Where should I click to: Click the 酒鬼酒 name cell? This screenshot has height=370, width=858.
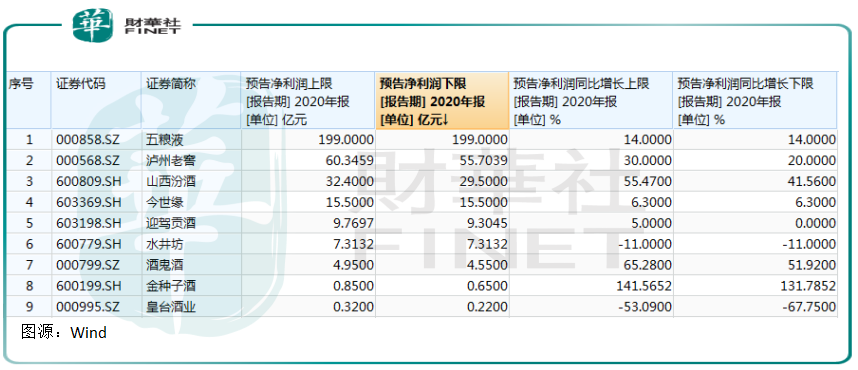tap(191, 266)
